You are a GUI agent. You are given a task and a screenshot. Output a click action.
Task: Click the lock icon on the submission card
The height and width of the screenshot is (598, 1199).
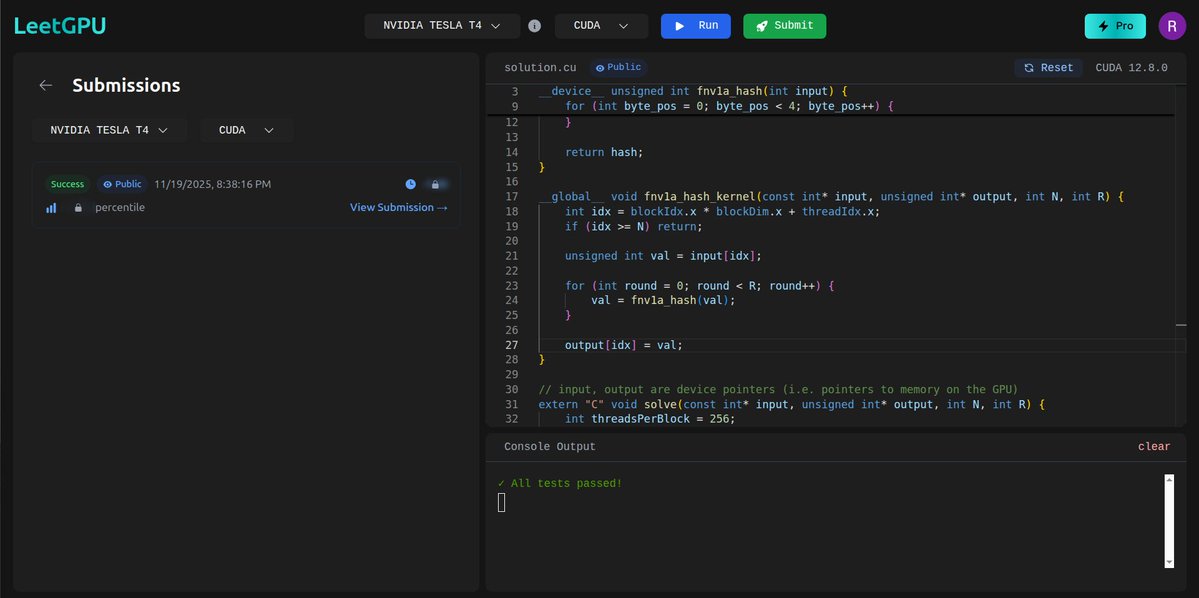(x=435, y=184)
